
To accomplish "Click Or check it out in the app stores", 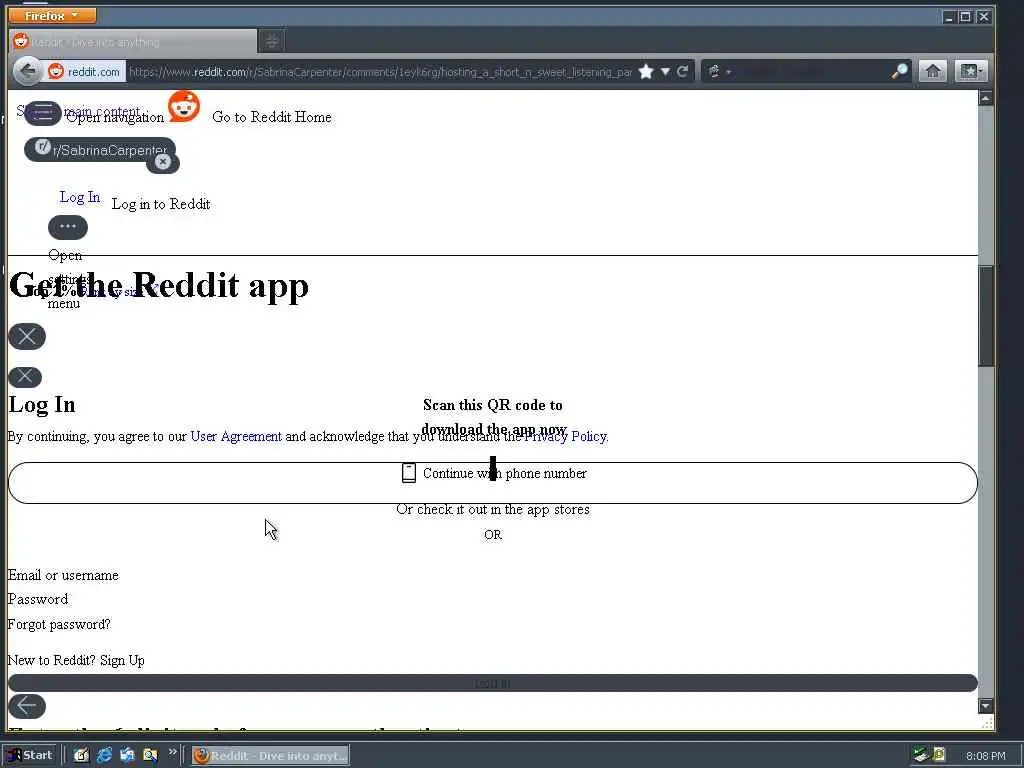I will pyautogui.click(x=493, y=509).
